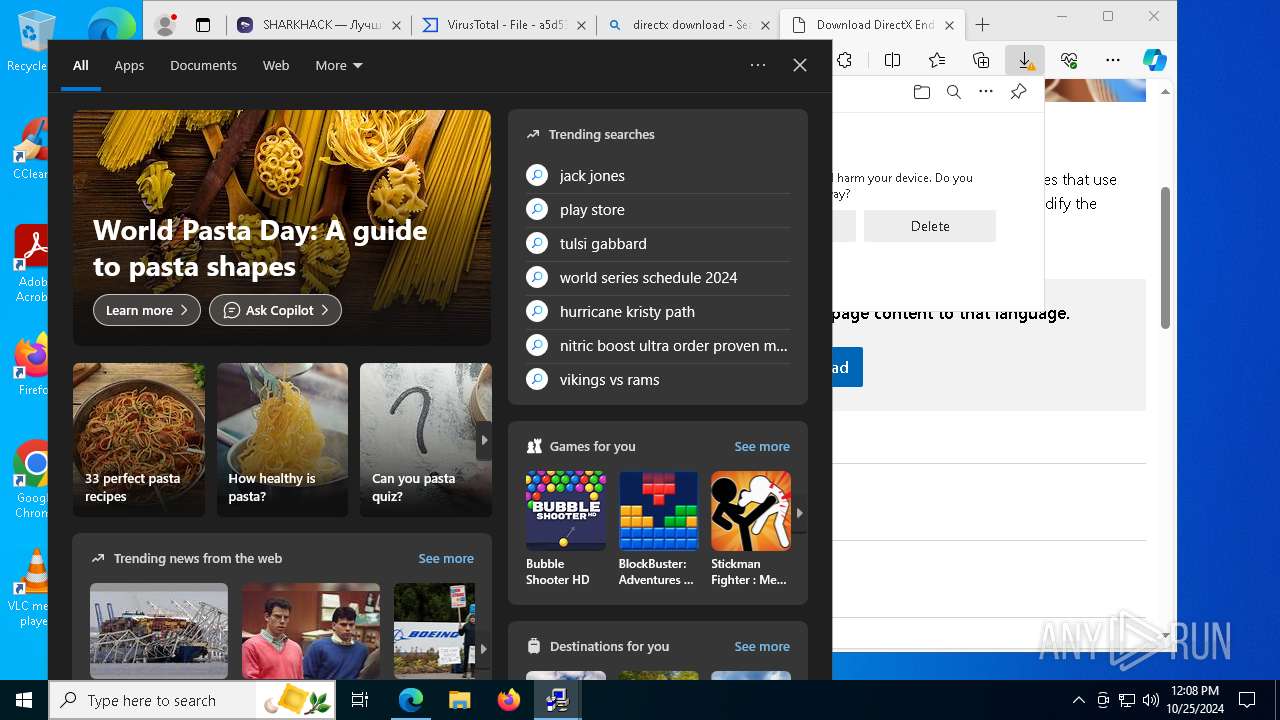Close the Windows search panel
Viewport: 1280px width, 720px height.
pyautogui.click(x=800, y=65)
